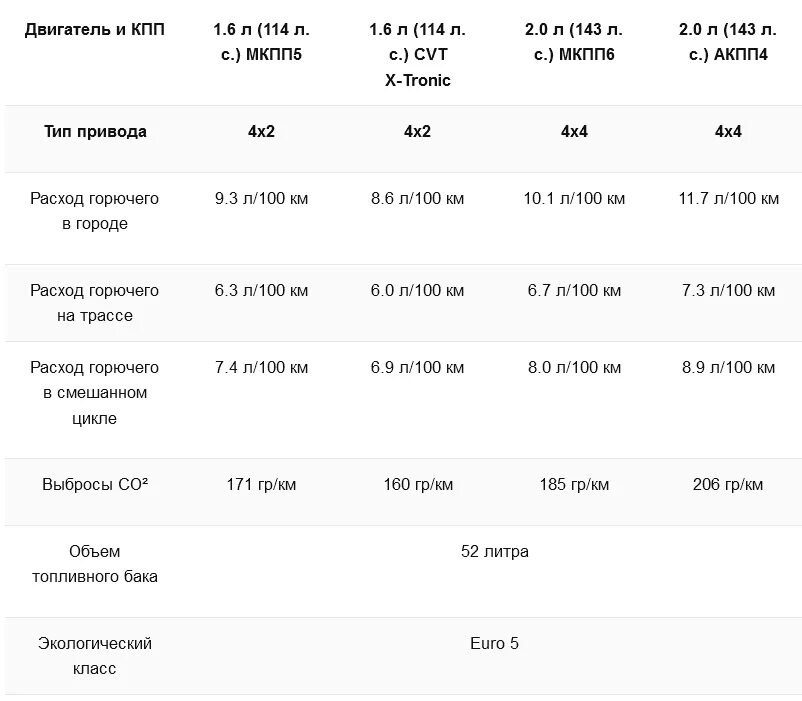The width and height of the screenshot is (802, 701).
Task: Click the '11.7 л/100 км' cell
Action: click(x=728, y=199)
